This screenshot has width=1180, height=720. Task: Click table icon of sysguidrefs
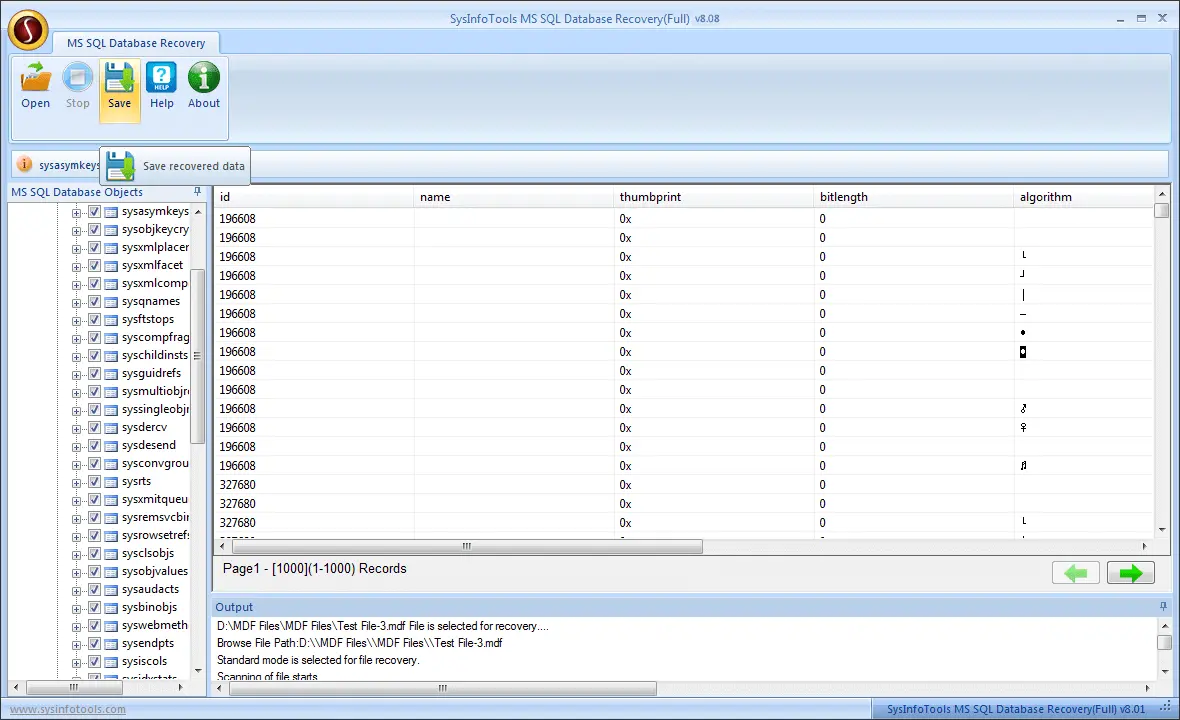[x=111, y=374]
